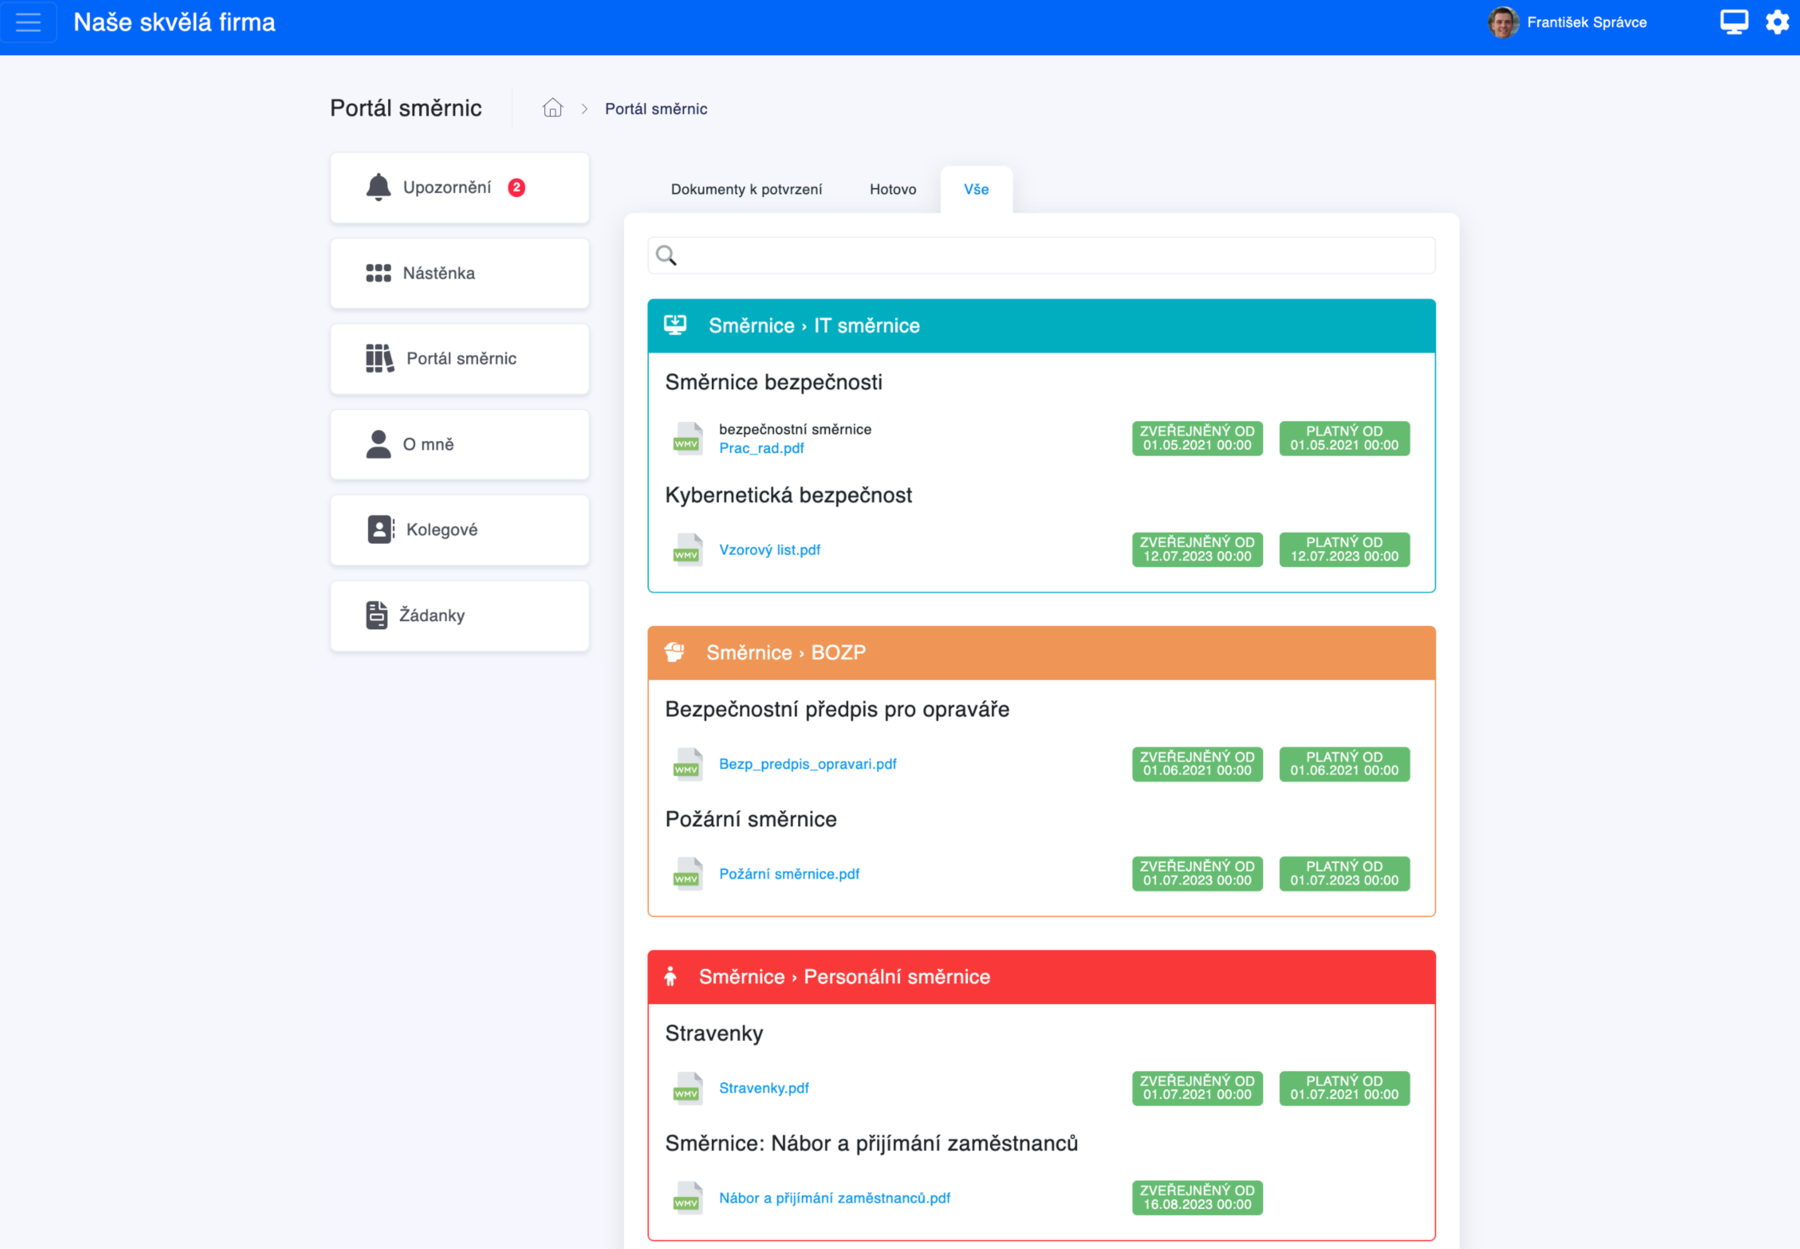The image size is (1800, 1249).
Task: Open Kolegové in the sidebar
Action: [x=459, y=529]
